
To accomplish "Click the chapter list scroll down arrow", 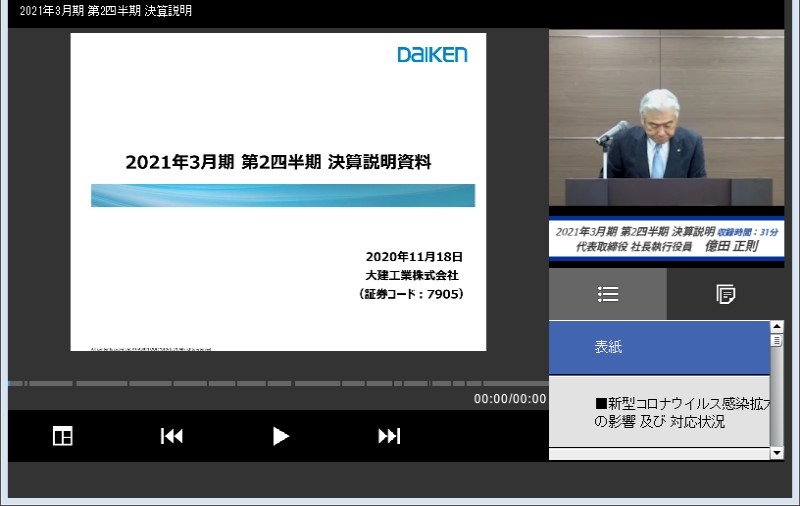I will (777, 452).
